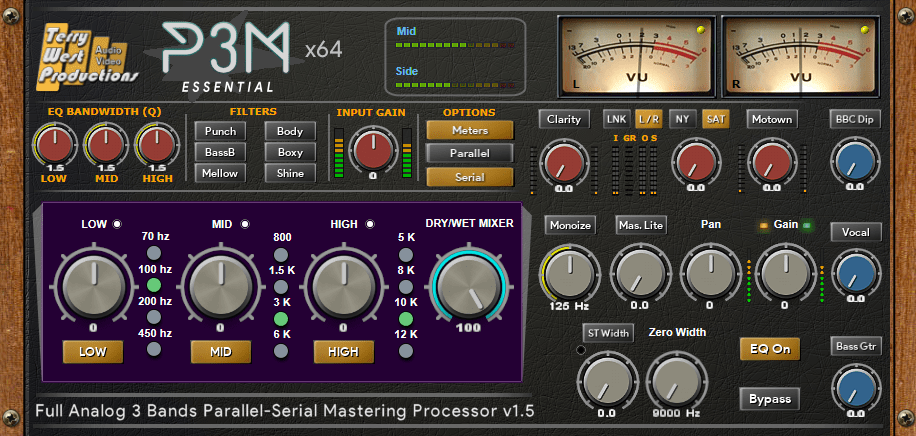Screen dimensions: 916x436
Task: Select the 10 K high frequency LED
Action: pos(405,319)
